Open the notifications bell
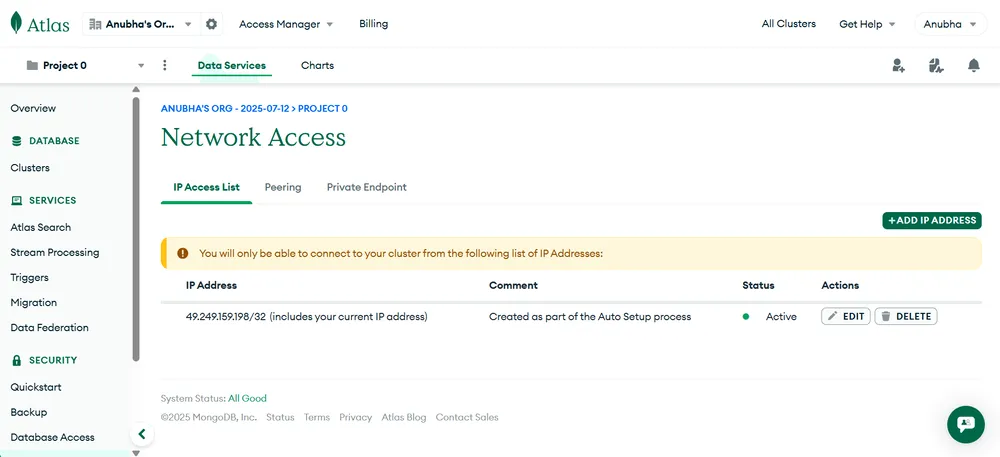The image size is (1000, 457). point(973,66)
